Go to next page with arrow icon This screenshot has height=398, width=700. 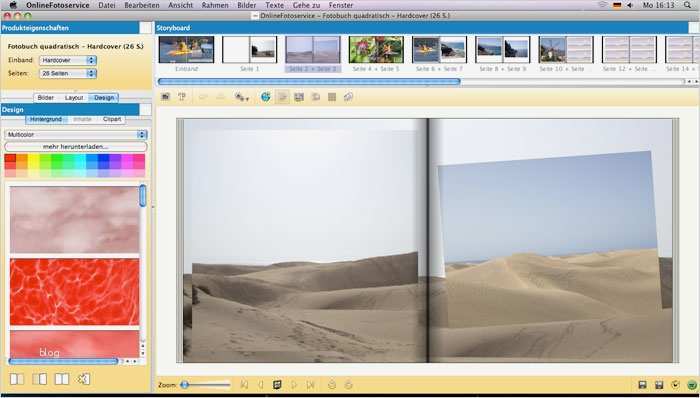point(294,385)
